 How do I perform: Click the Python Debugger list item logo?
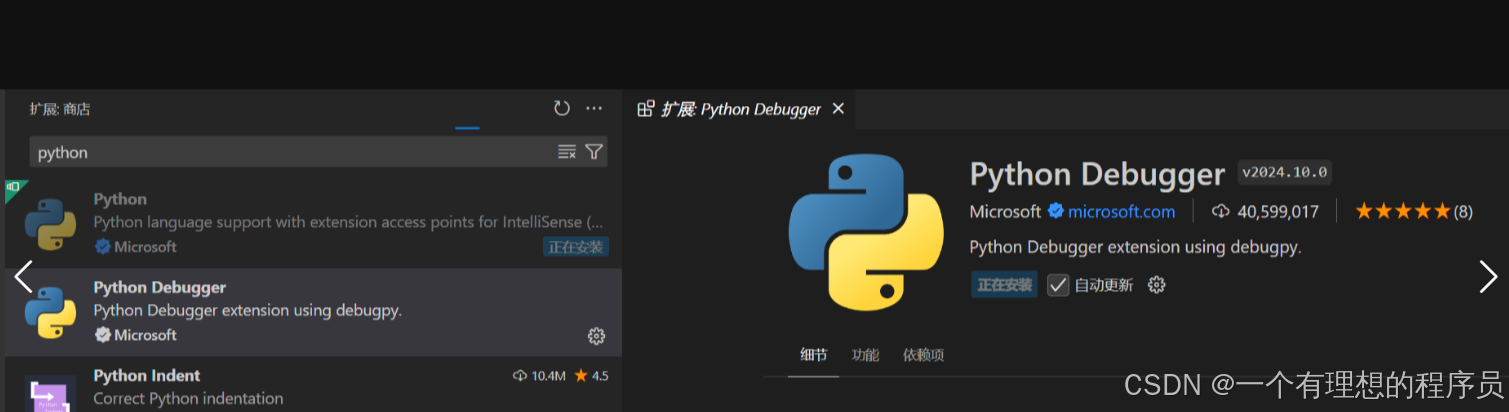pyautogui.click(x=50, y=312)
